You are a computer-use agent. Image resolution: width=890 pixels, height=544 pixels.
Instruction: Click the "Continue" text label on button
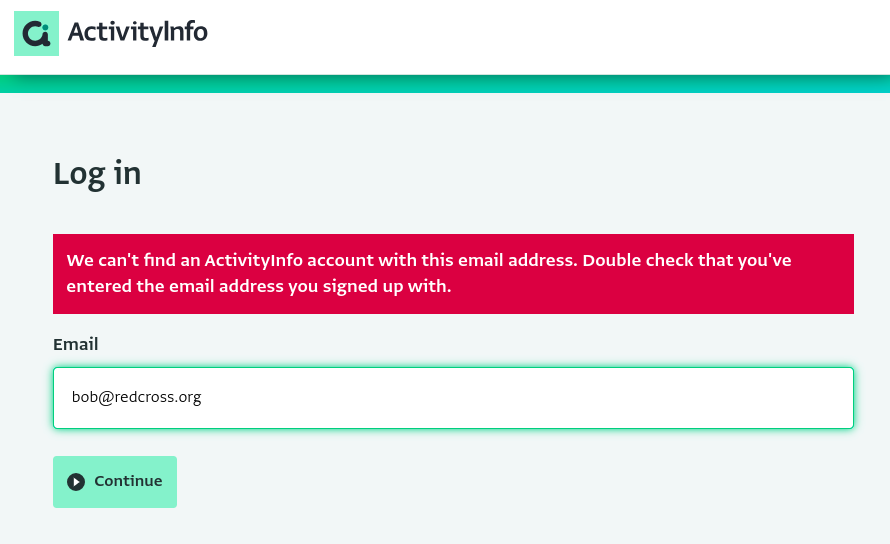128,481
